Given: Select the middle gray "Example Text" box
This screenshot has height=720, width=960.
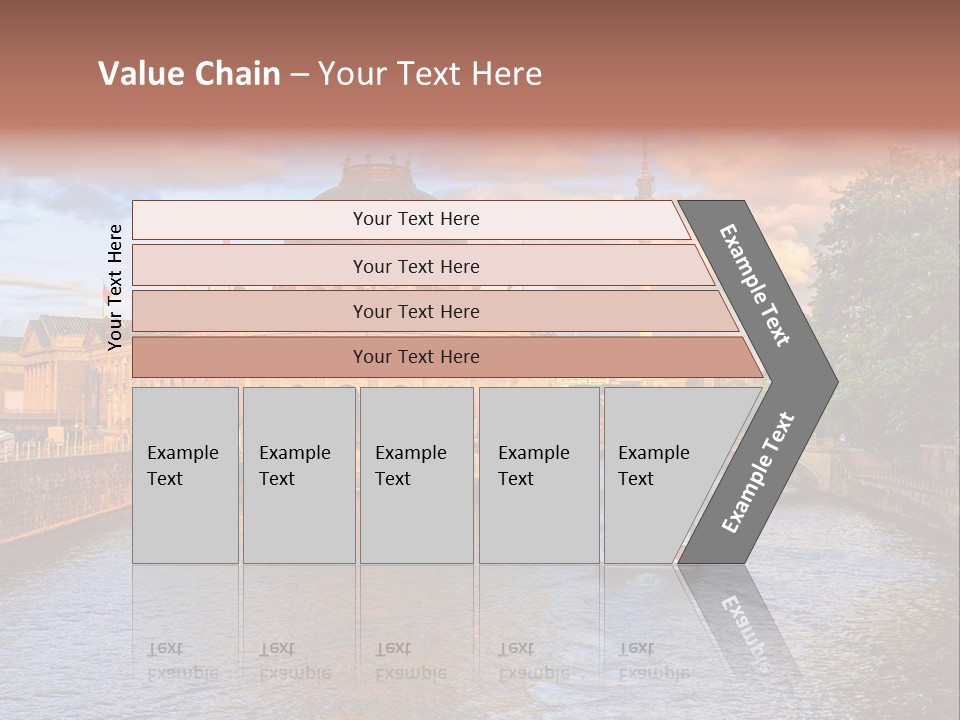Looking at the screenshot, I should click(416, 475).
